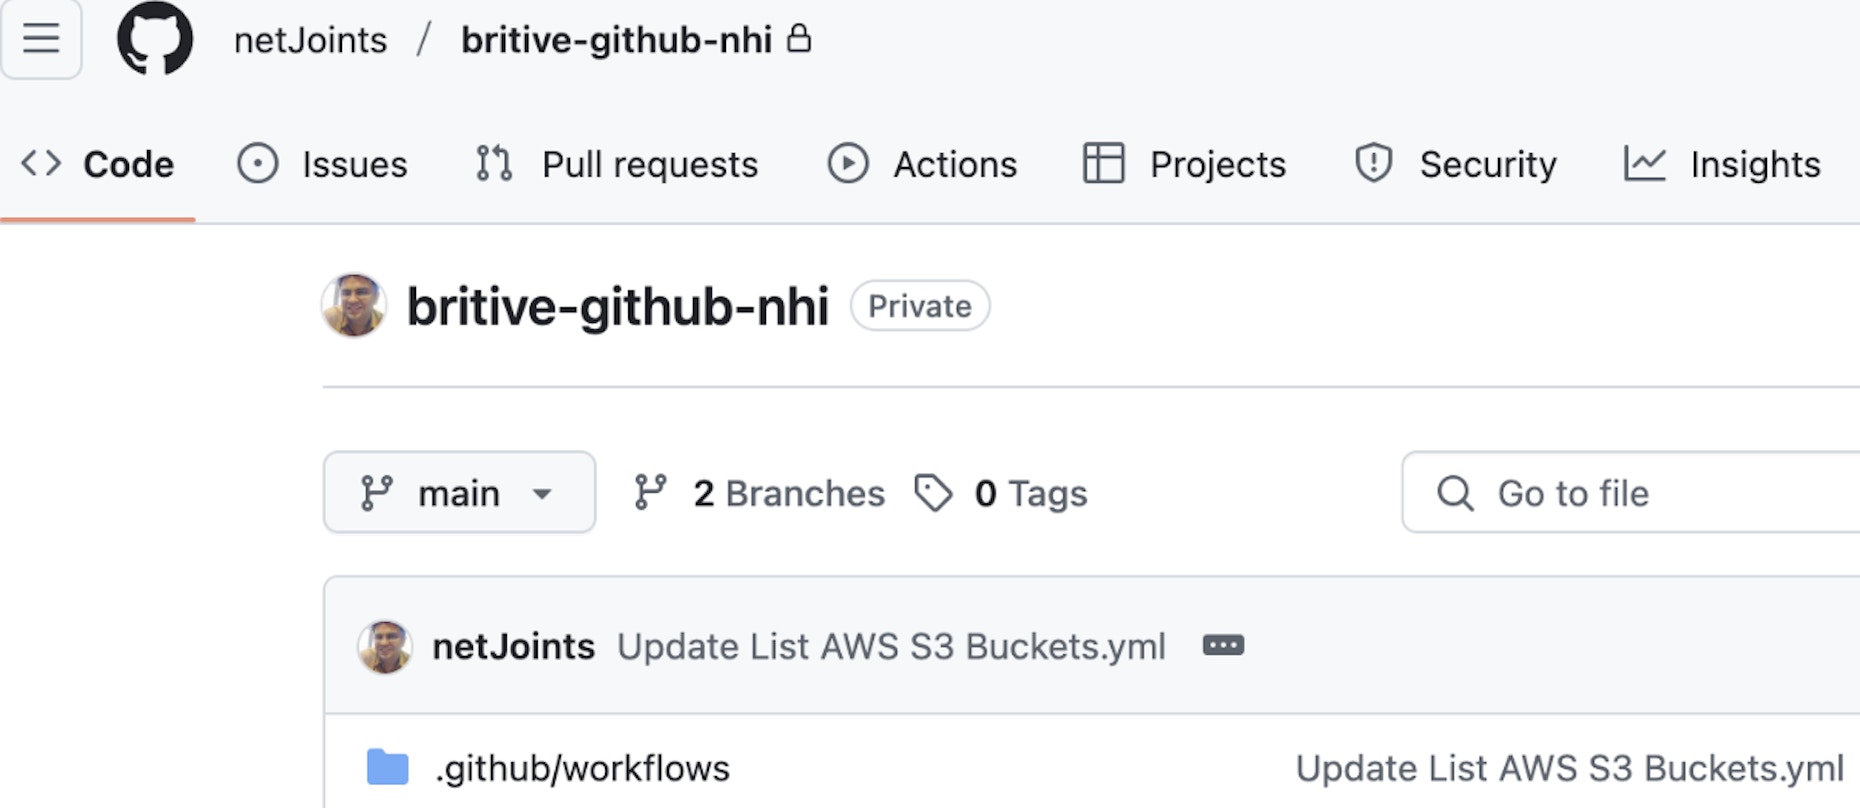Open the main branch dropdown
The image size is (1860, 808).
pyautogui.click(x=459, y=492)
